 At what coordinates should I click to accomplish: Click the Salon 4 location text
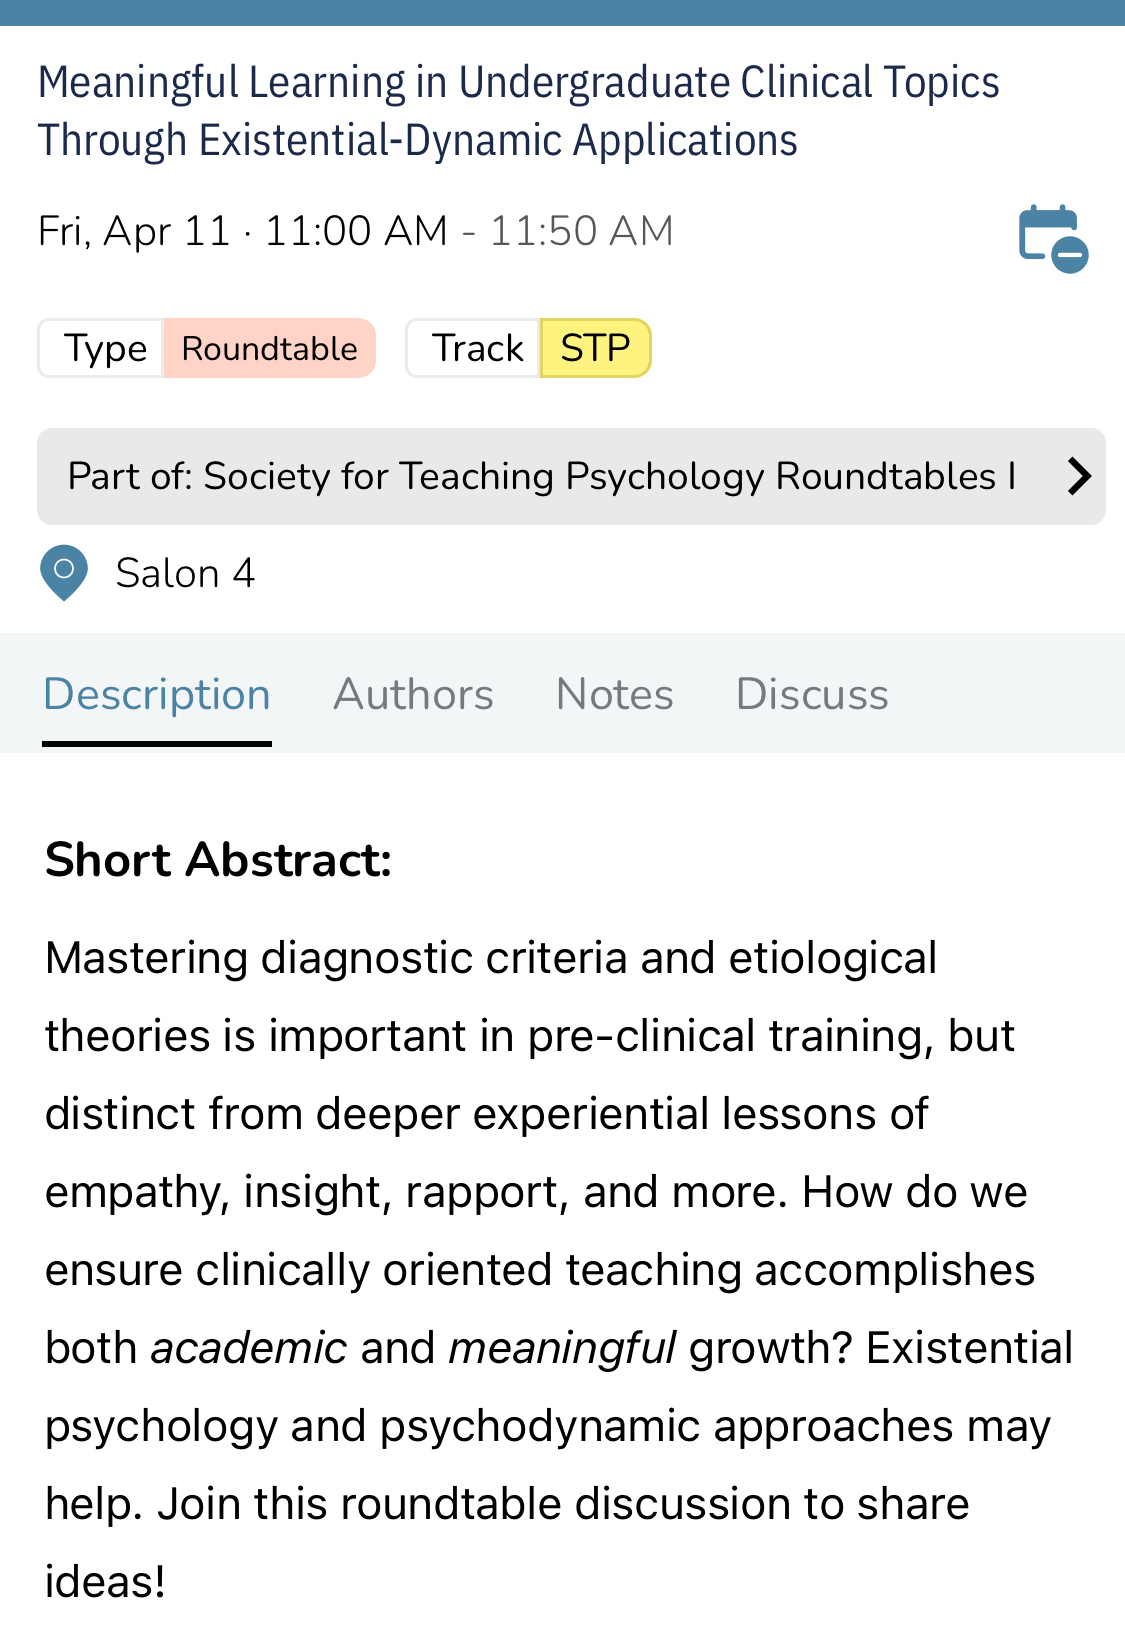pos(185,573)
